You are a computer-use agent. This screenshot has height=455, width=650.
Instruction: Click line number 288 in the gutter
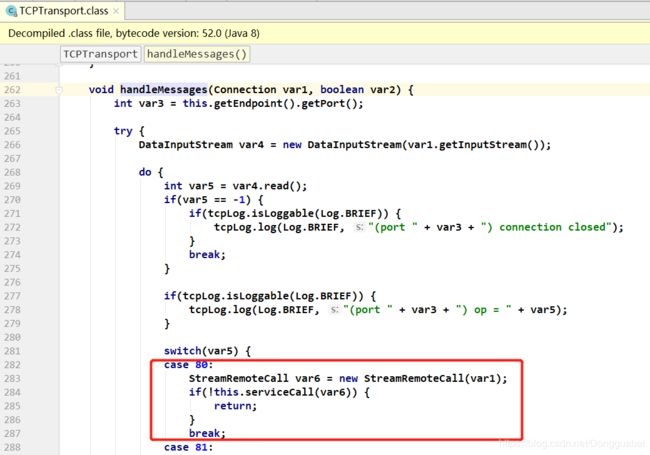coord(12,447)
